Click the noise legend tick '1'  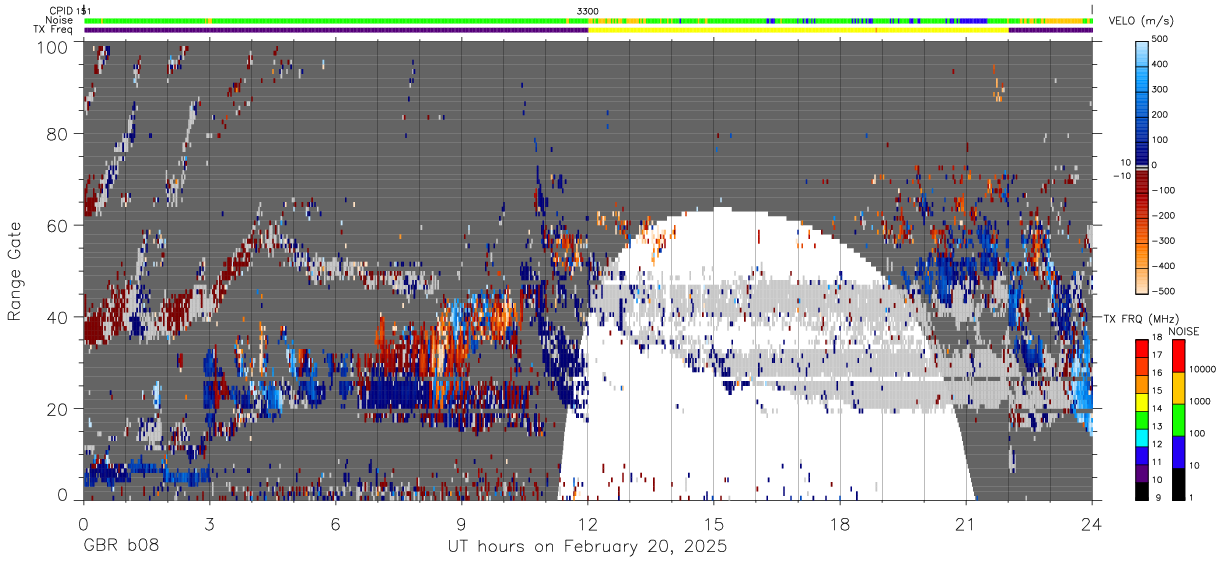(1192, 497)
